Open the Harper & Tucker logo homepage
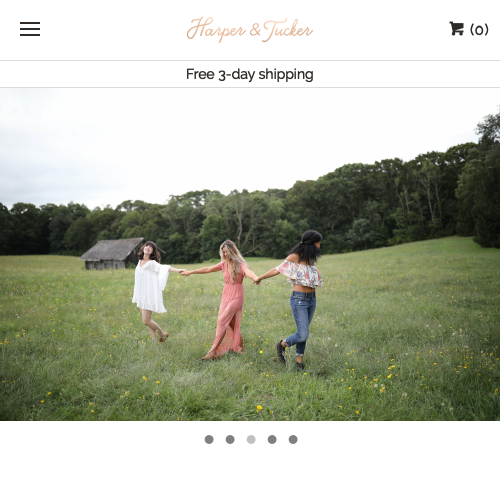500x500 pixels. tap(249, 29)
